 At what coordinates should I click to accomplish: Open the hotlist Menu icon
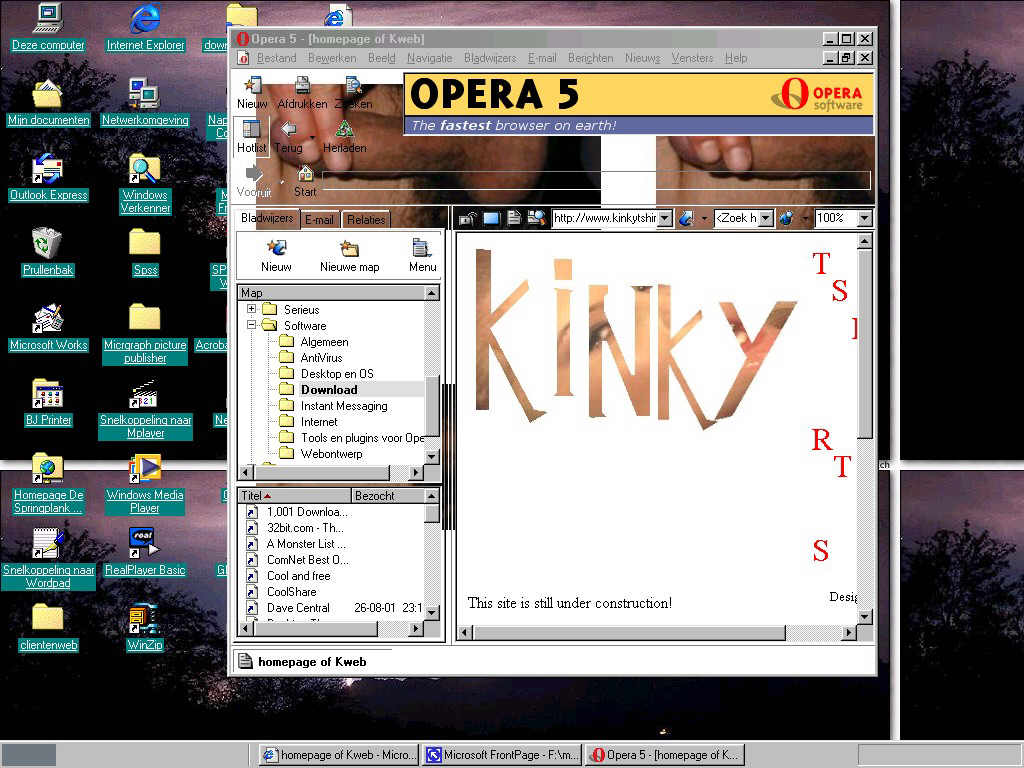pyautogui.click(x=422, y=248)
